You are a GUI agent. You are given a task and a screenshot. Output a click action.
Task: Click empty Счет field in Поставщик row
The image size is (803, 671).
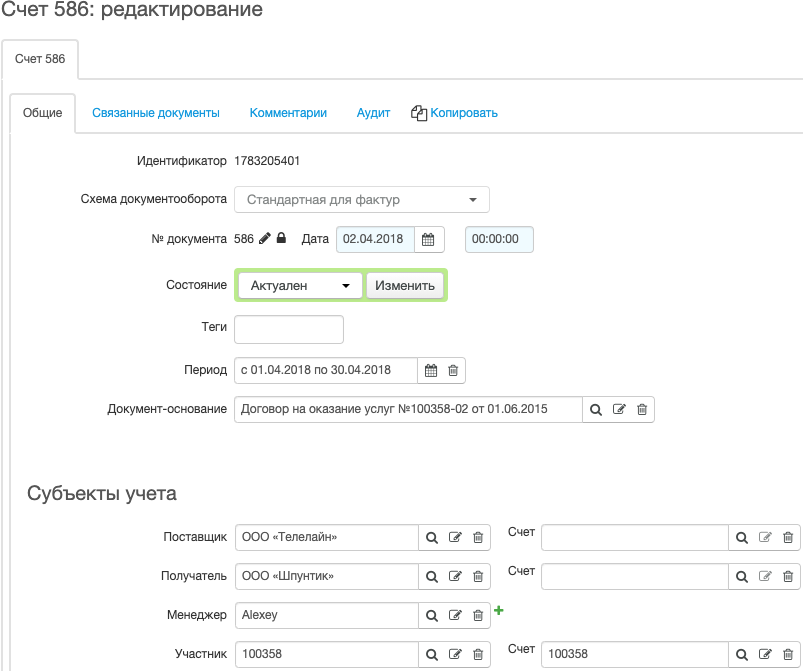click(635, 537)
